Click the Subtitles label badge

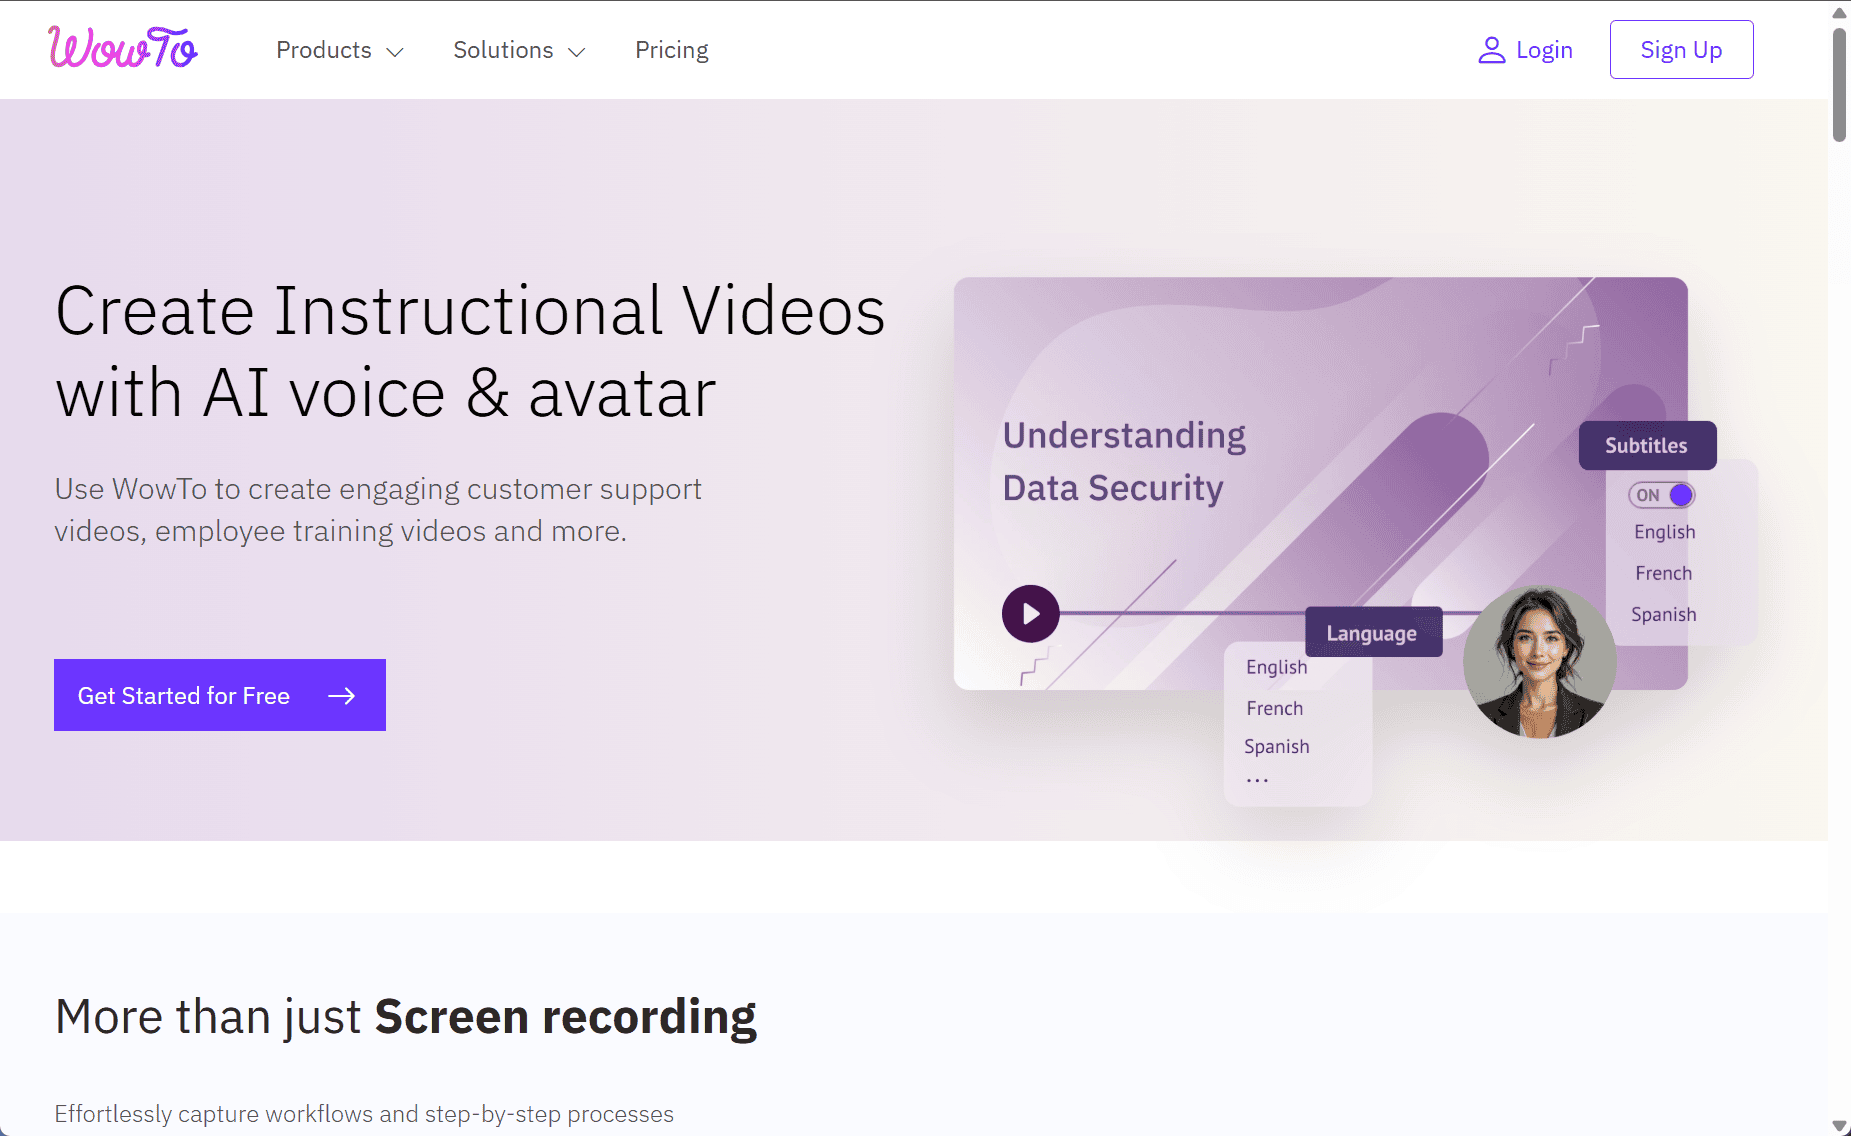pyautogui.click(x=1646, y=446)
